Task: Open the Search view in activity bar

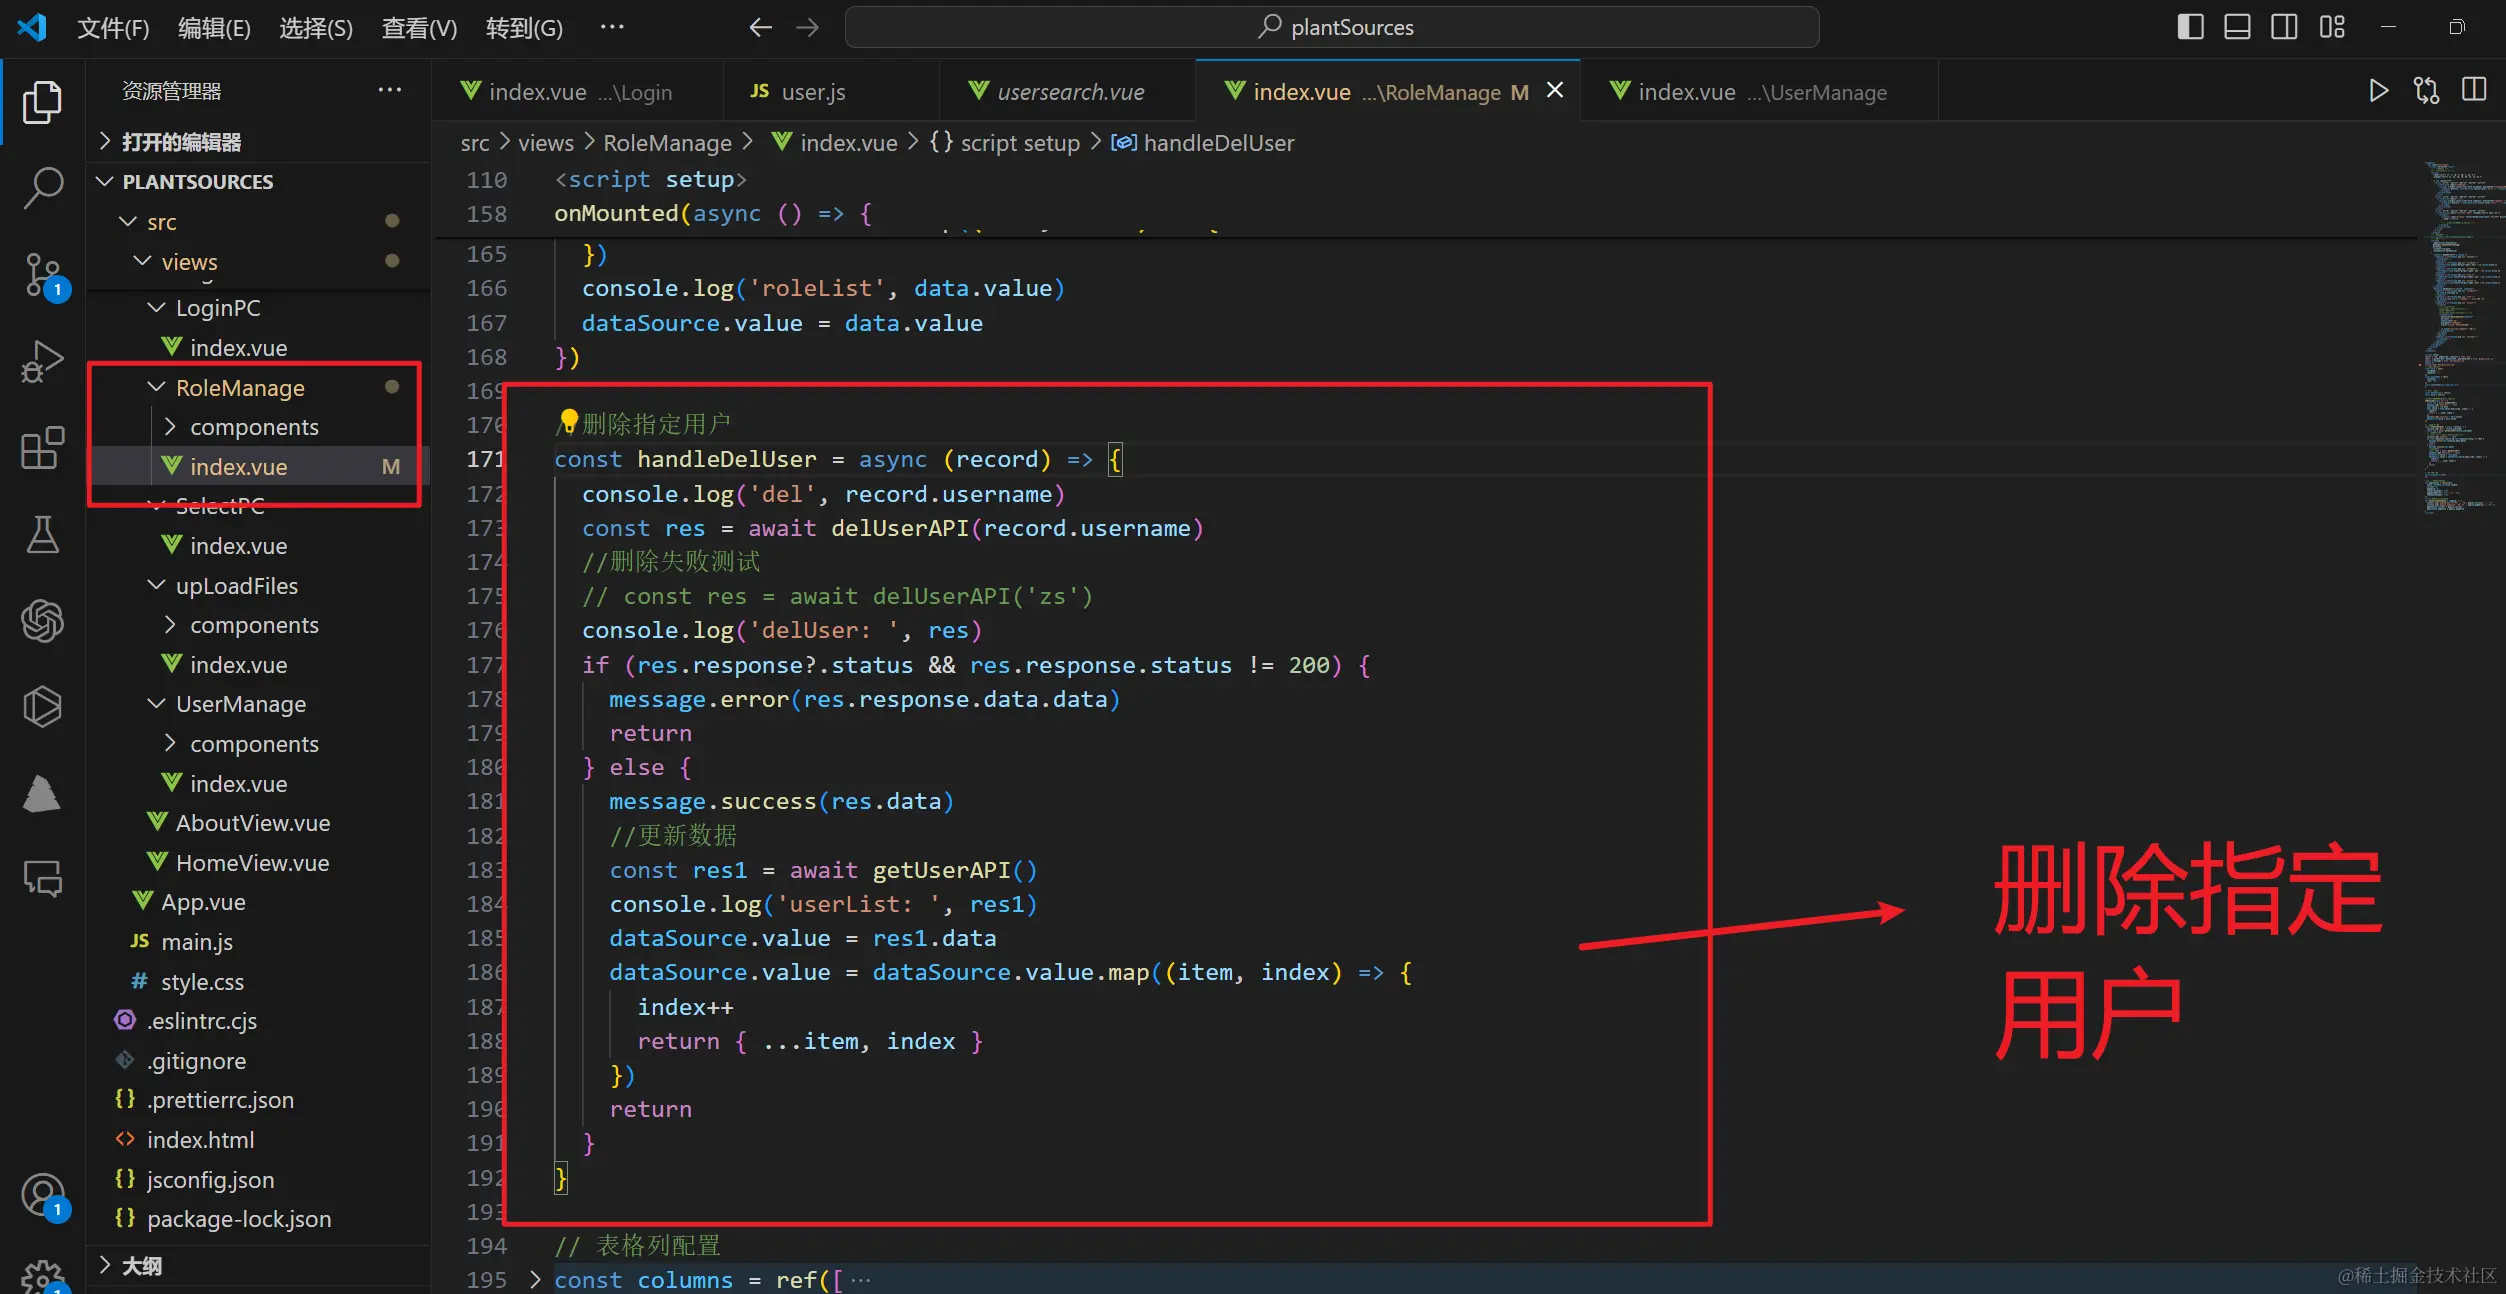Action: 42,188
